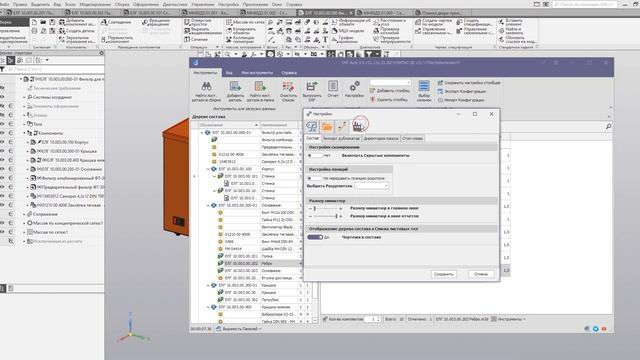
Task: Select the first settings category icon in dialog
Action: [x=312, y=127]
